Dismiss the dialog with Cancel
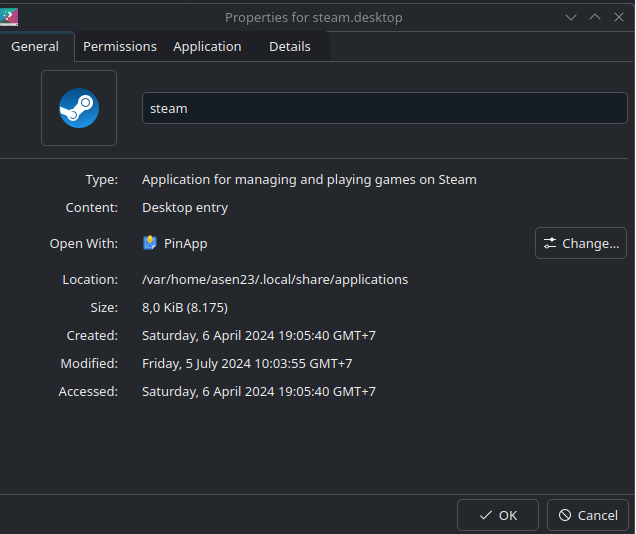 coord(588,515)
